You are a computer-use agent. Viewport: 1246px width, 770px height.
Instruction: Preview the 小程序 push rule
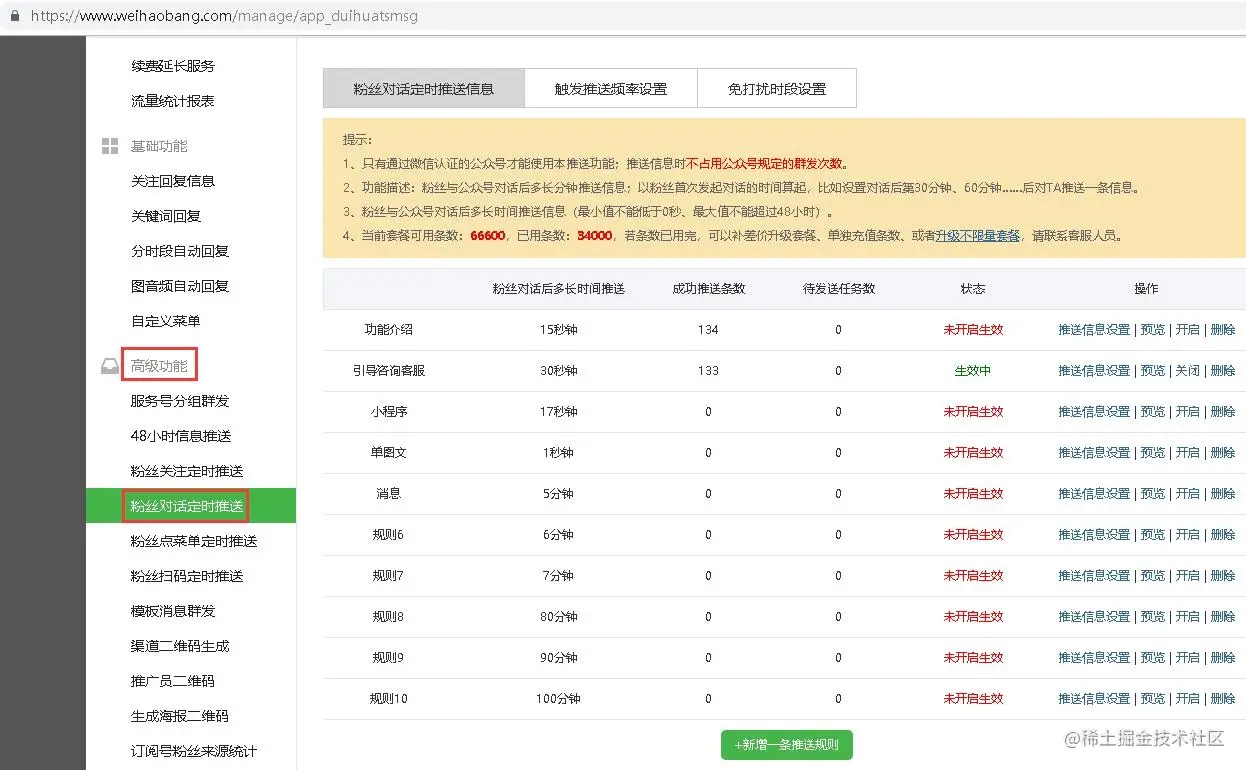(1153, 411)
